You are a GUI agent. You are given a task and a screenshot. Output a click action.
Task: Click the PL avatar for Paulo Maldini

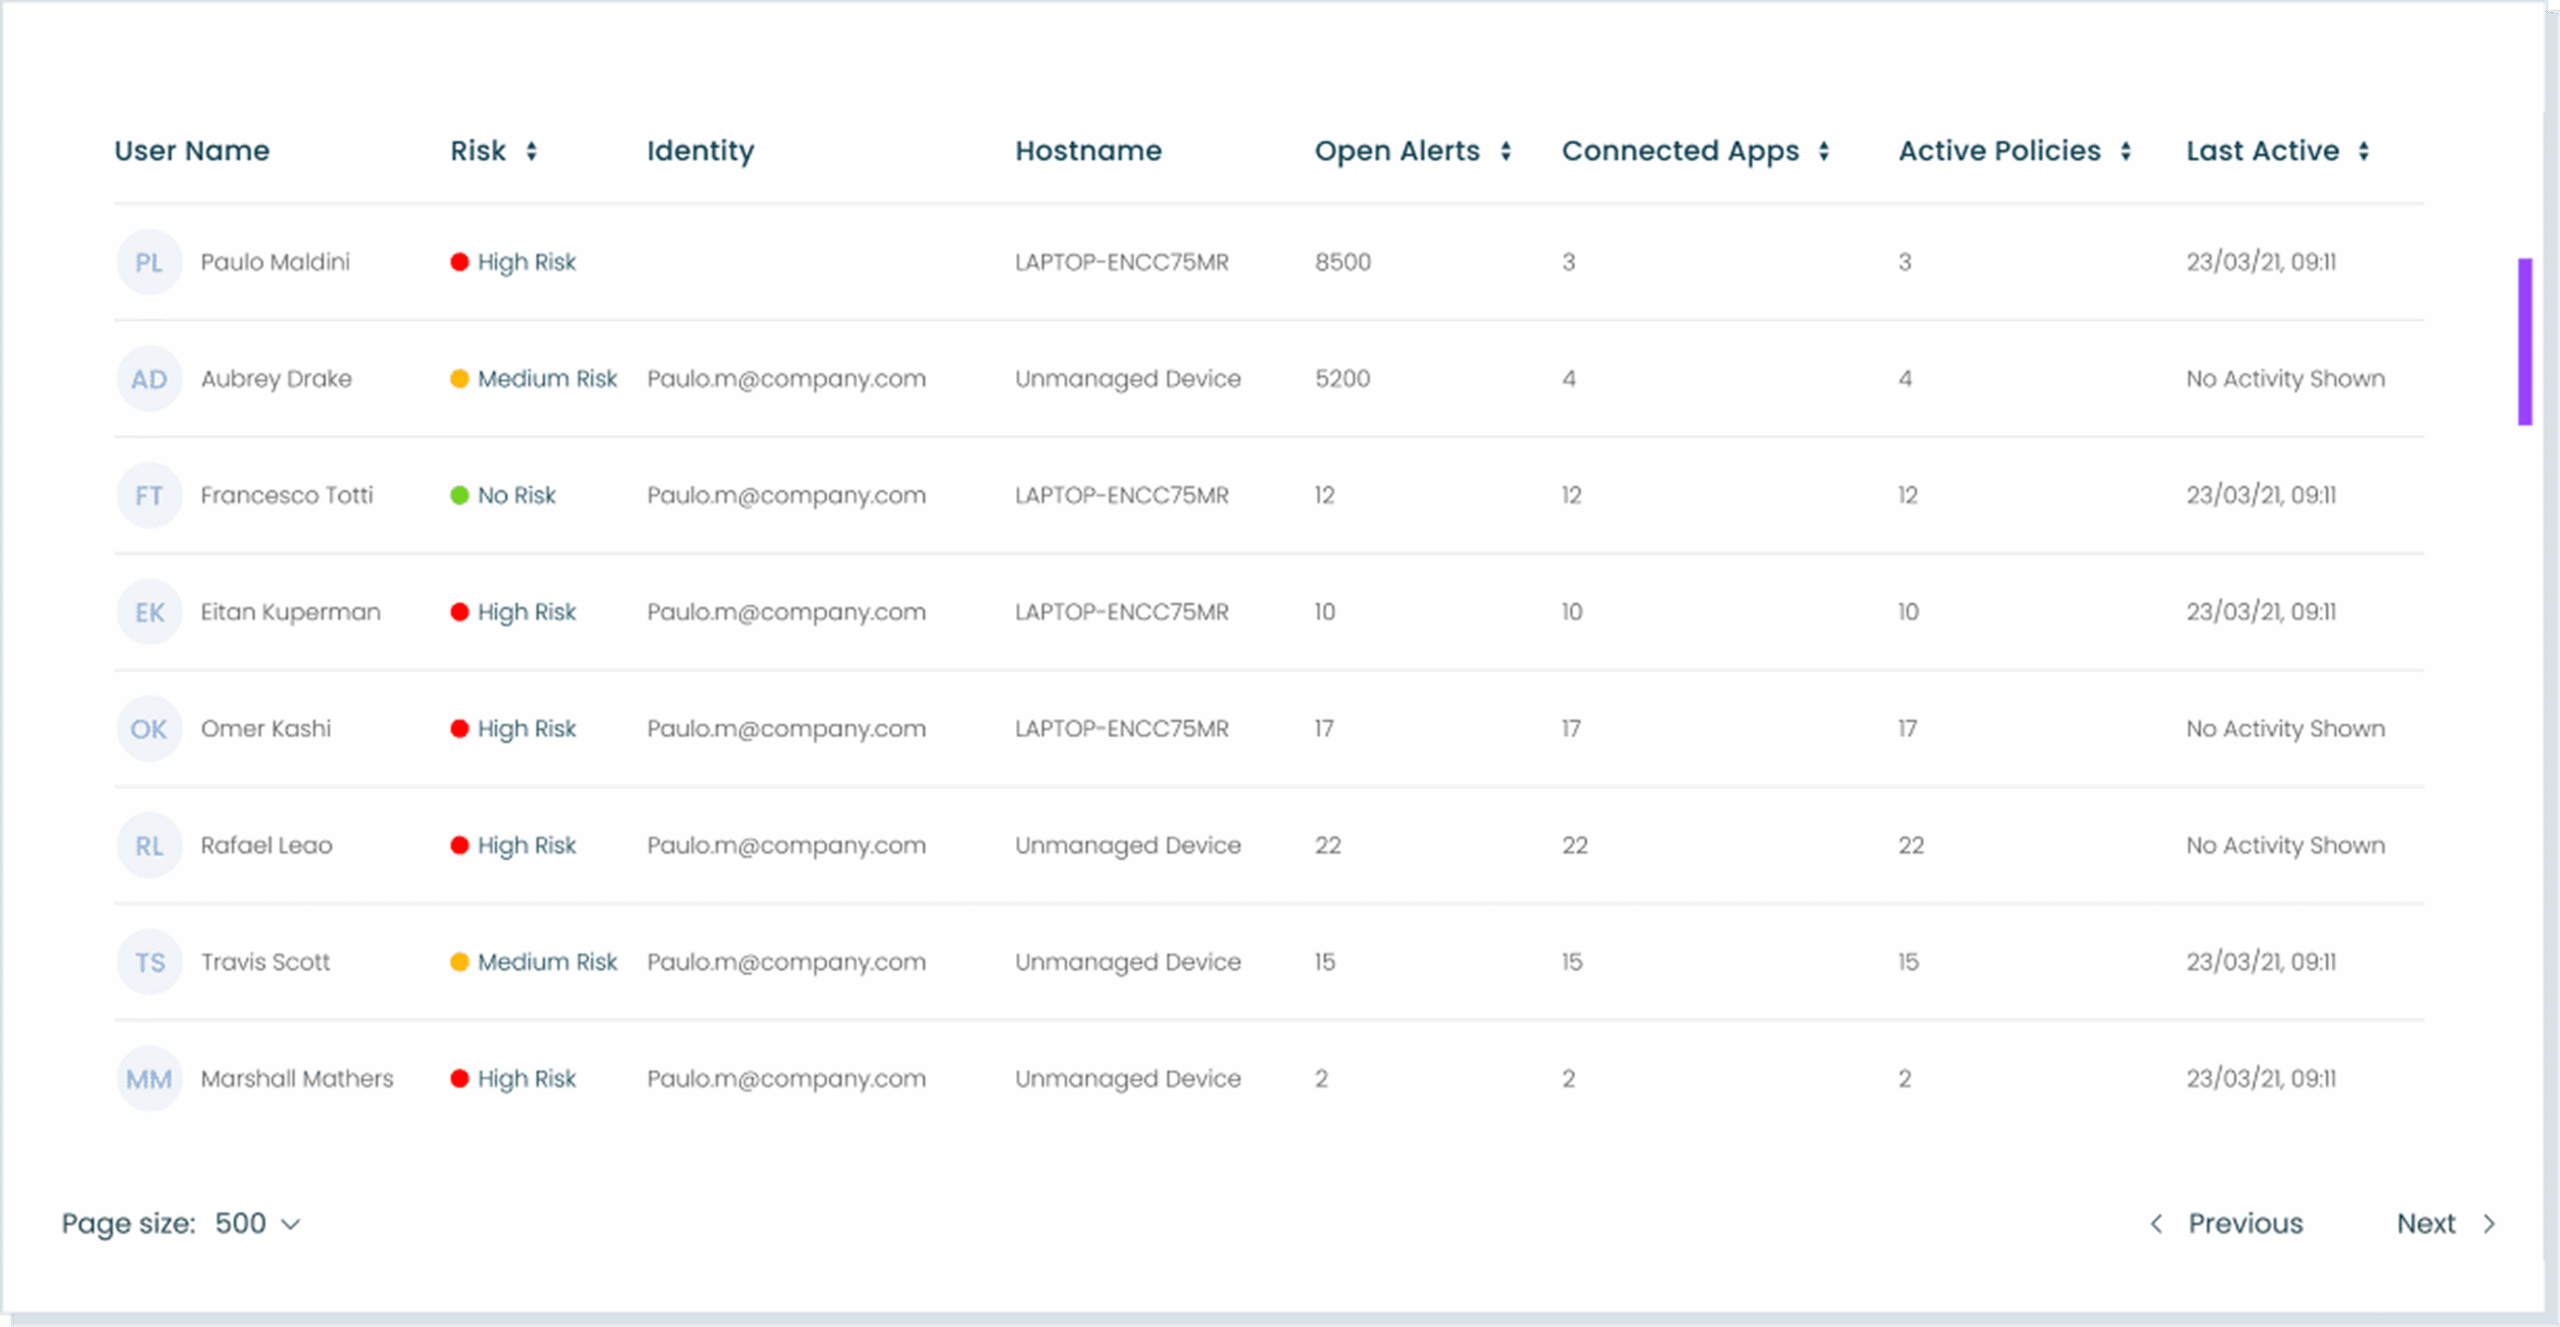pyautogui.click(x=149, y=262)
